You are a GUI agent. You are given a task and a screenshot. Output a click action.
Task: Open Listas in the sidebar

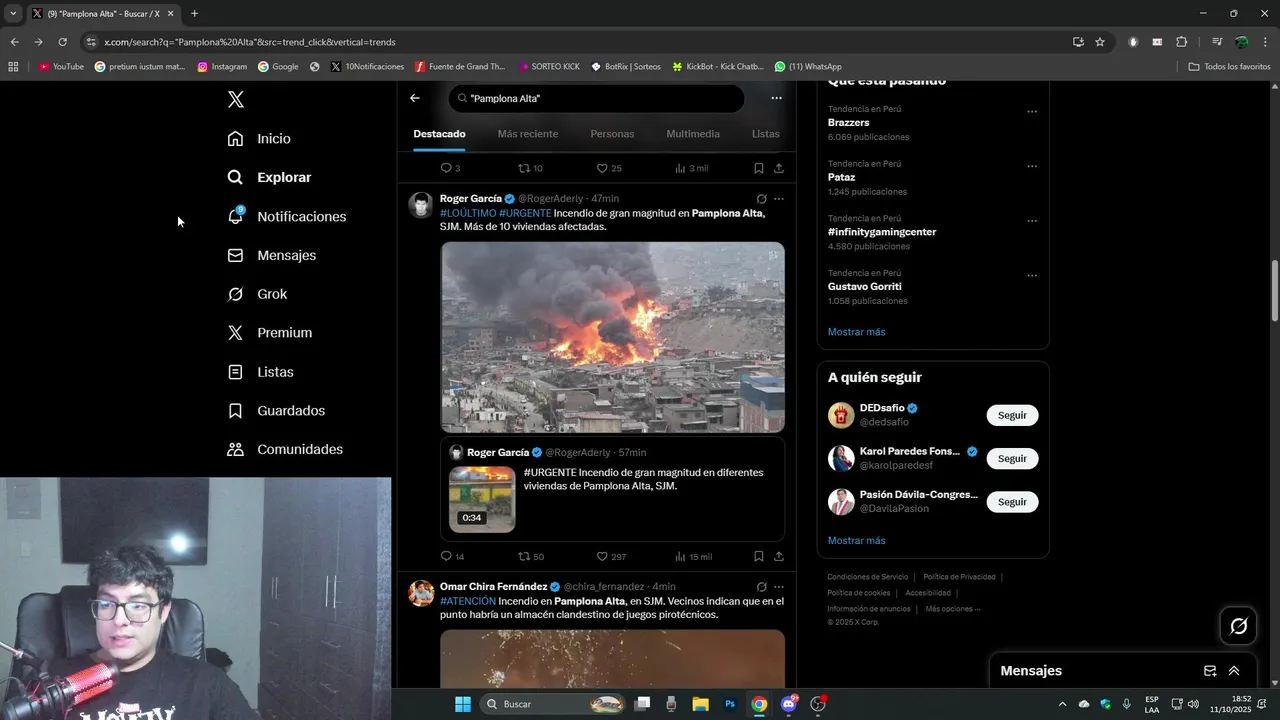tap(260, 372)
